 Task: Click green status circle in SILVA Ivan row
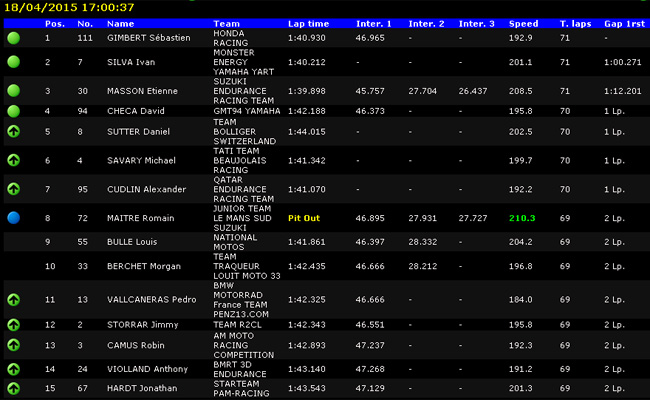[14, 62]
